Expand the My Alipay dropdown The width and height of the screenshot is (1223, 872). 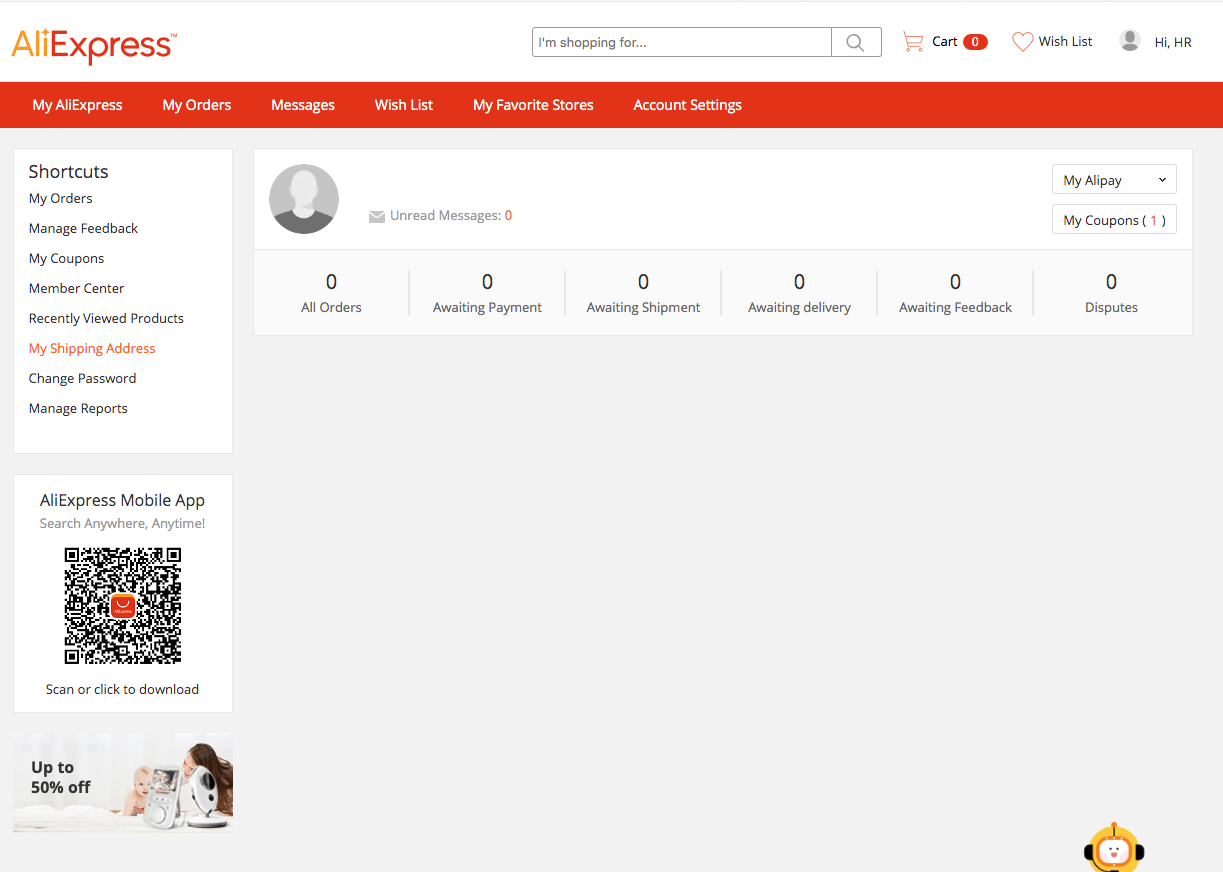click(x=1113, y=179)
